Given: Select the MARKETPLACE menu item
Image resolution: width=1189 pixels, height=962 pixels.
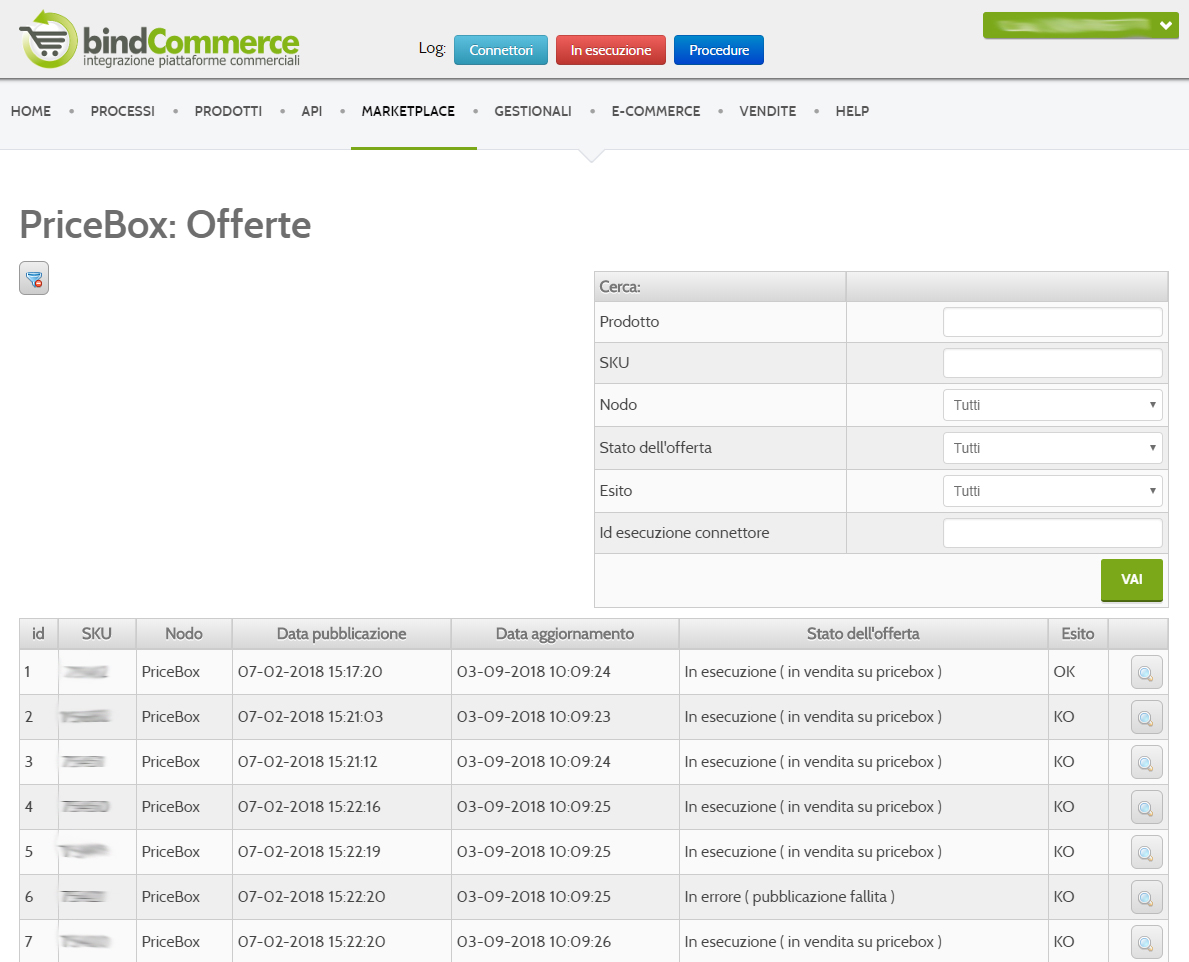Looking at the screenshot, I should tap(408, 111).
